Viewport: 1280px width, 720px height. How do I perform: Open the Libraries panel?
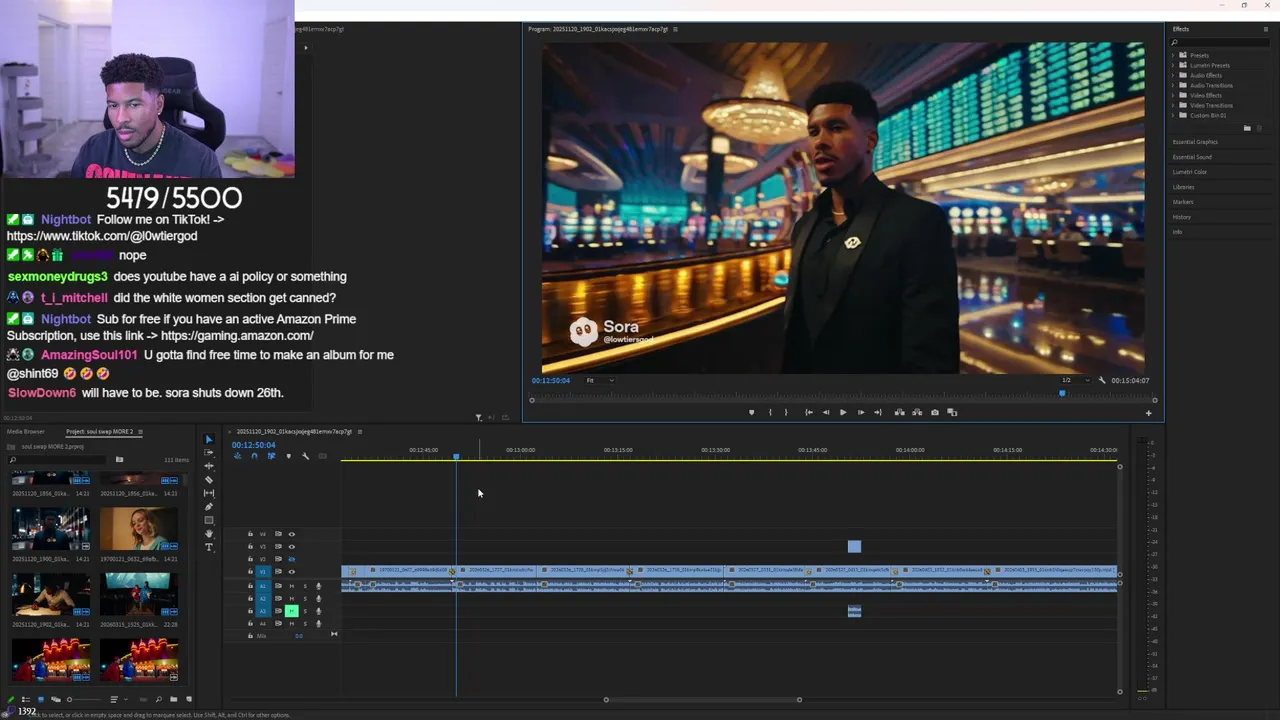[1183, 187]
